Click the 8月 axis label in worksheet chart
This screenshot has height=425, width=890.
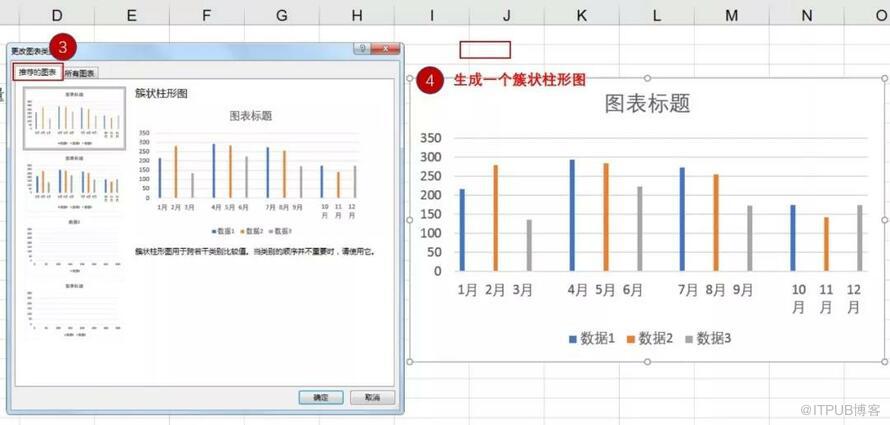click(x=716, y=291)
